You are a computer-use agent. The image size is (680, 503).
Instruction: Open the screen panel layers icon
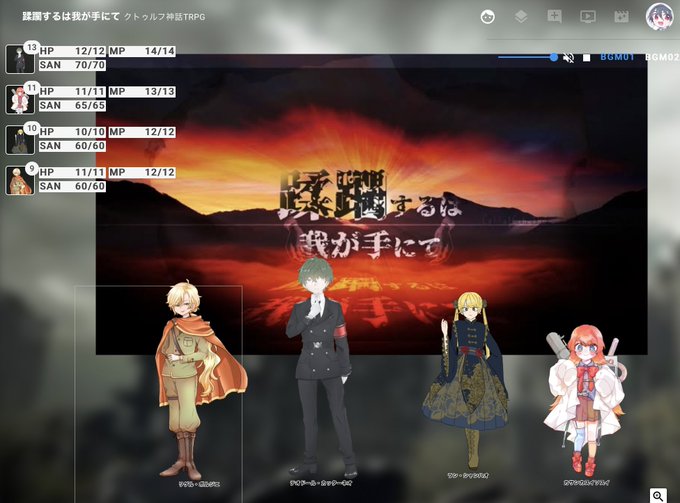point(521,17)
